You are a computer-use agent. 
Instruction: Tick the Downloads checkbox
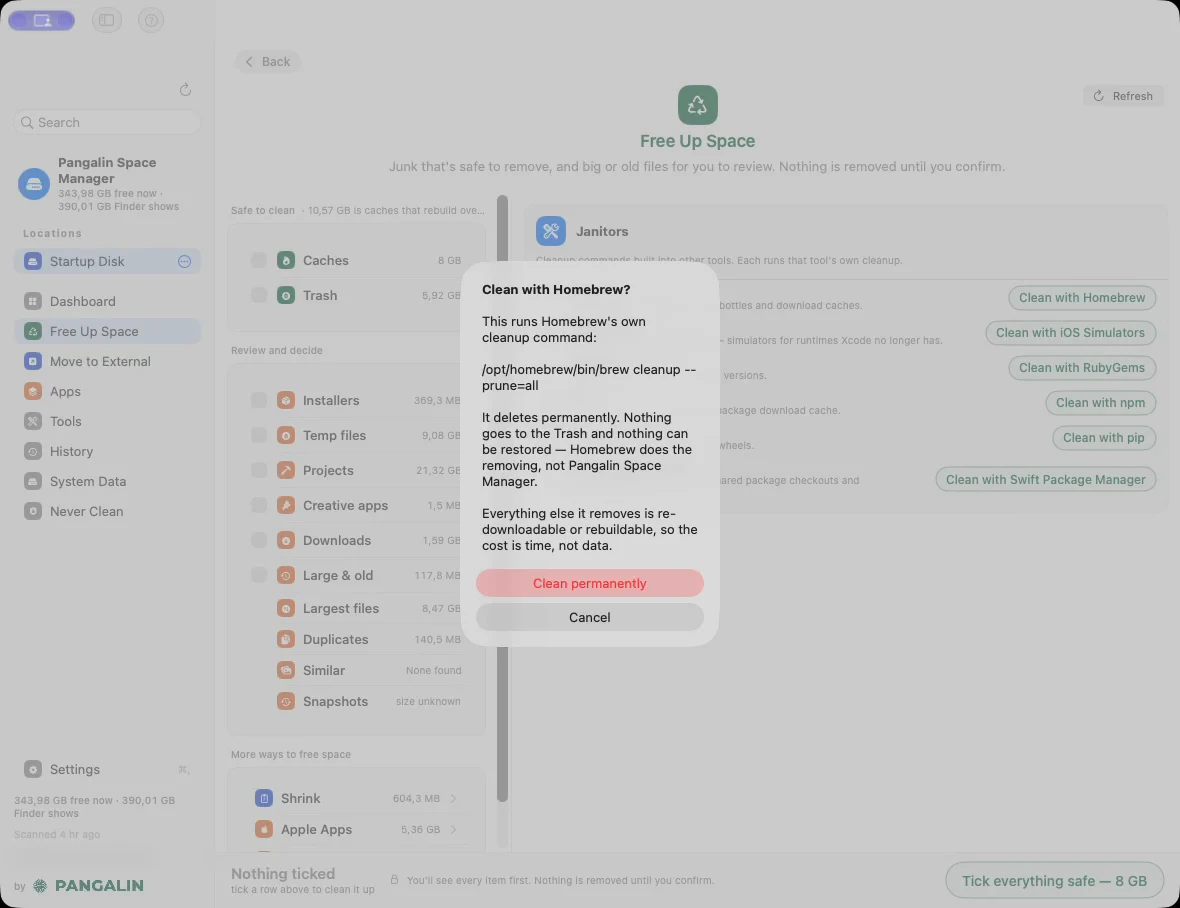[x=259, y=540]
